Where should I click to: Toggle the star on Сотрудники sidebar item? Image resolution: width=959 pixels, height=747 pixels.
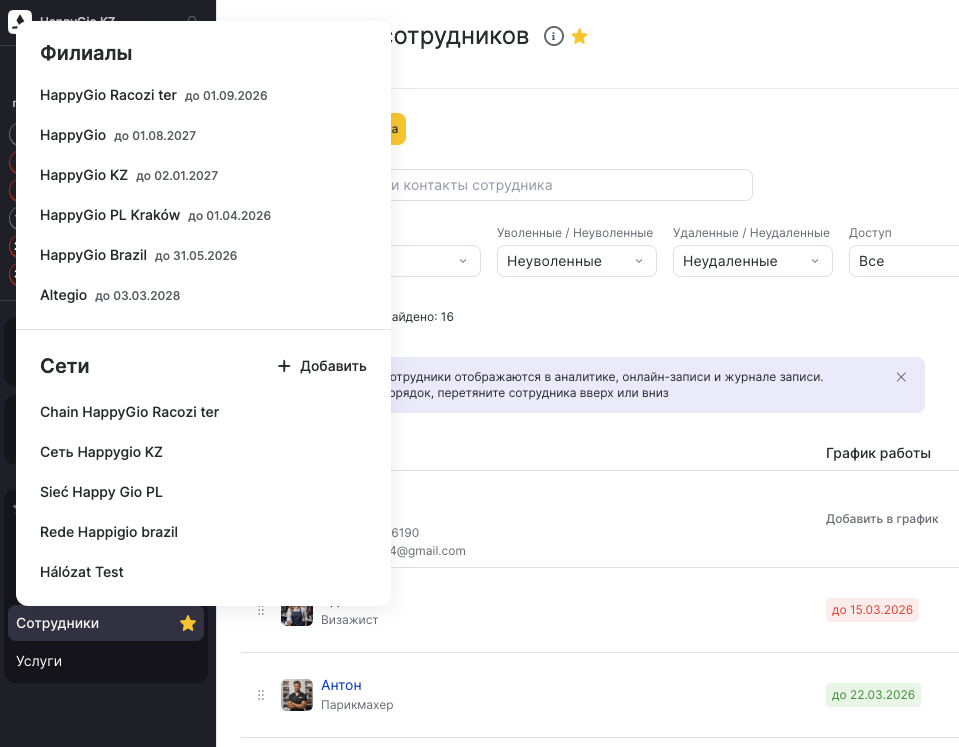pos(187,623)
